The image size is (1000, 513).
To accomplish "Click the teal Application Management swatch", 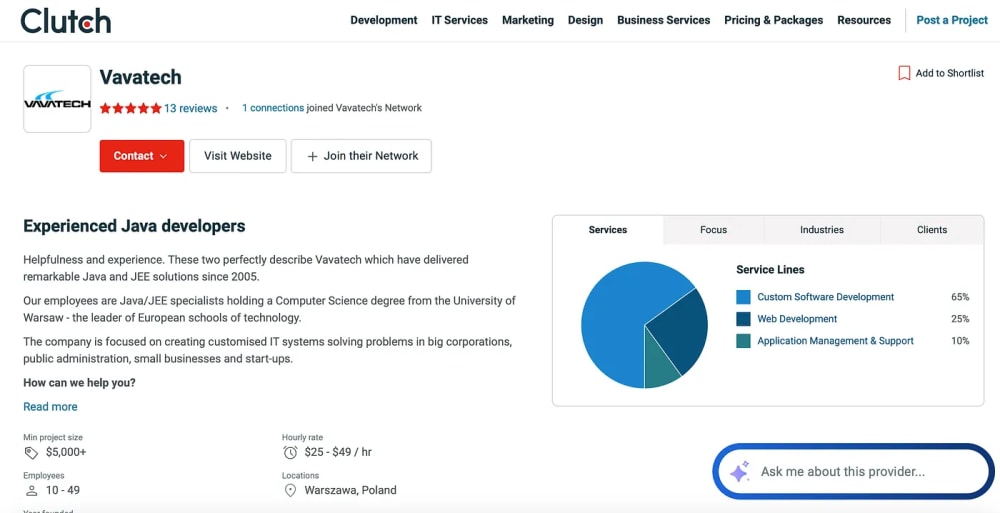I will click(x=743, y=341).
